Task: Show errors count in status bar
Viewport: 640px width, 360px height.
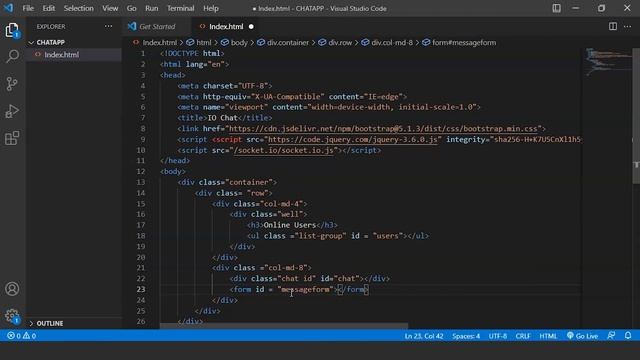Action: (x=14, y=336)
